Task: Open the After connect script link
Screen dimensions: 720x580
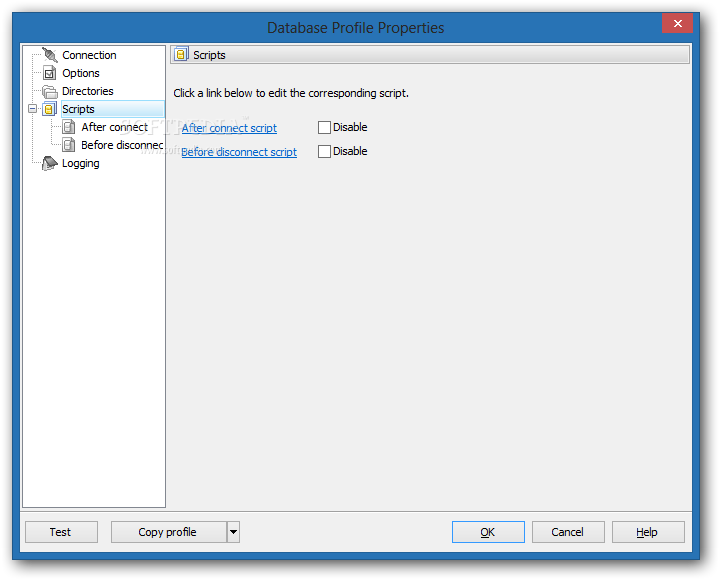Action: (x=229, y=128)
